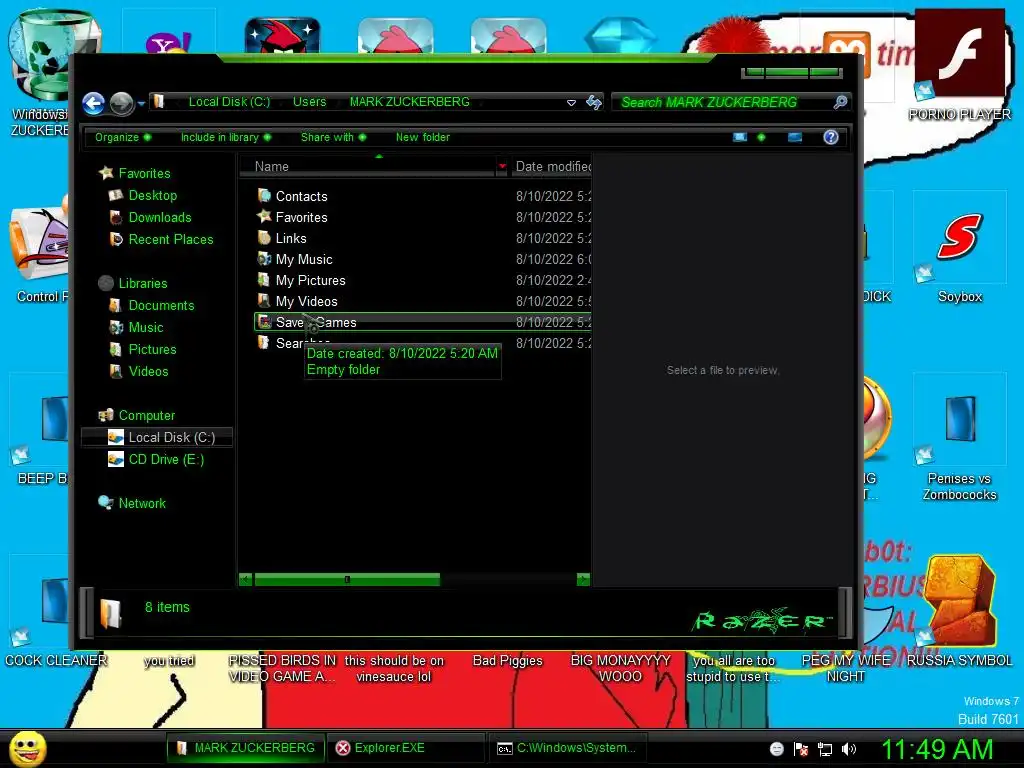
Task: Open the Music library in sidebar
Action: (145, 328)
